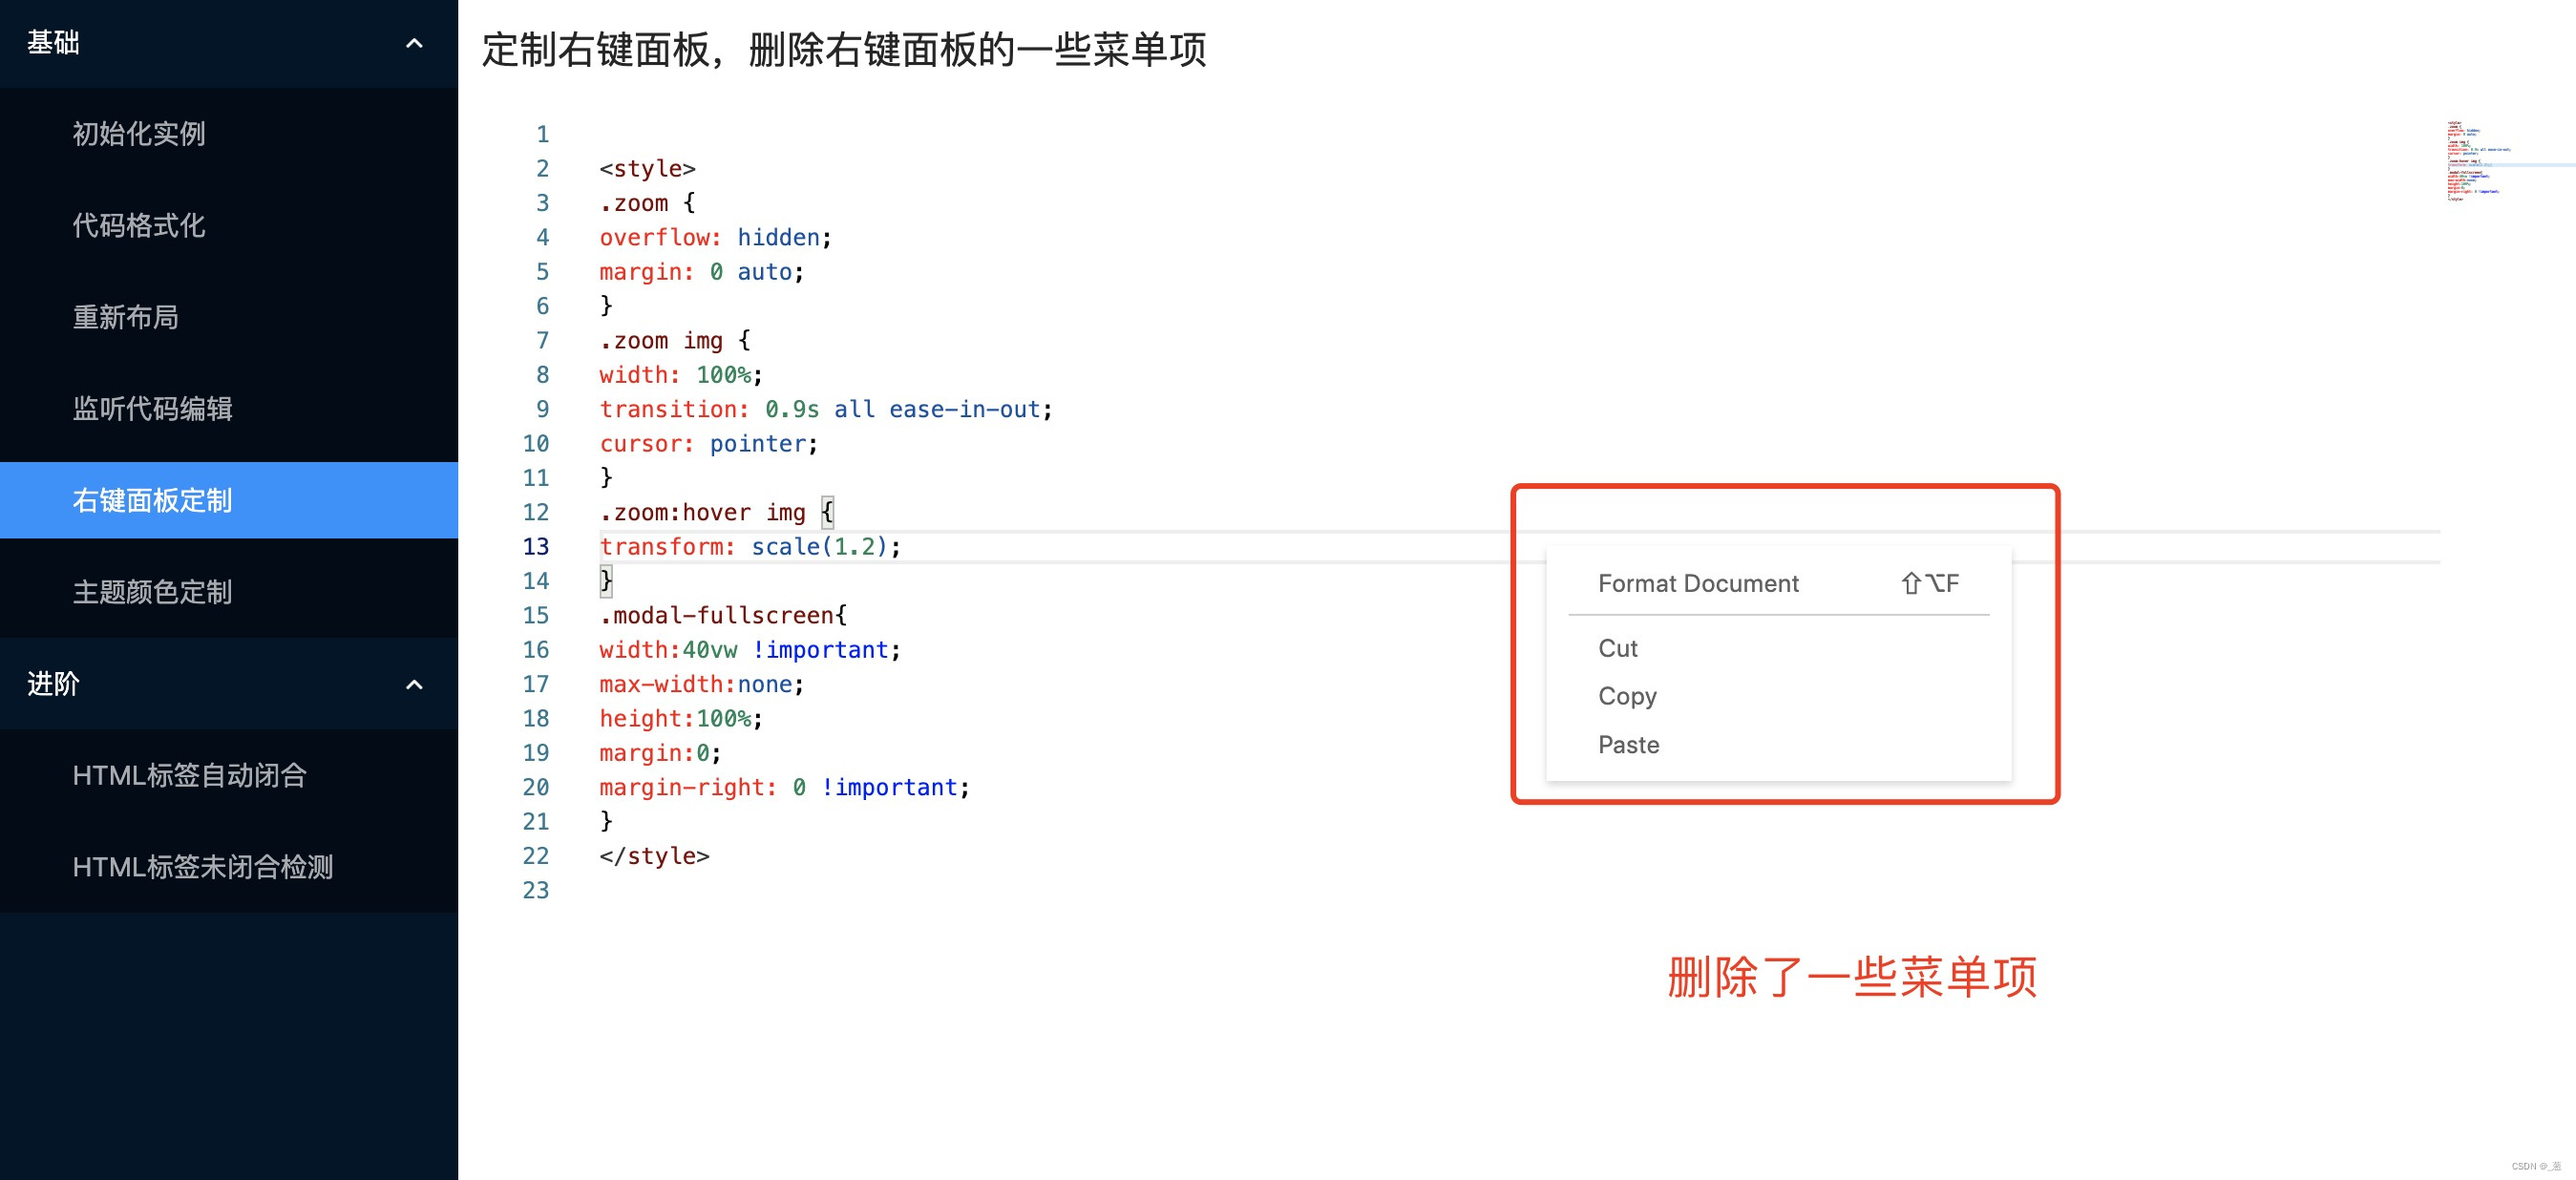Viewport: 2576px width, 1180px height.
Task: Choose Format Document in the context menu
Action: 1698,583
